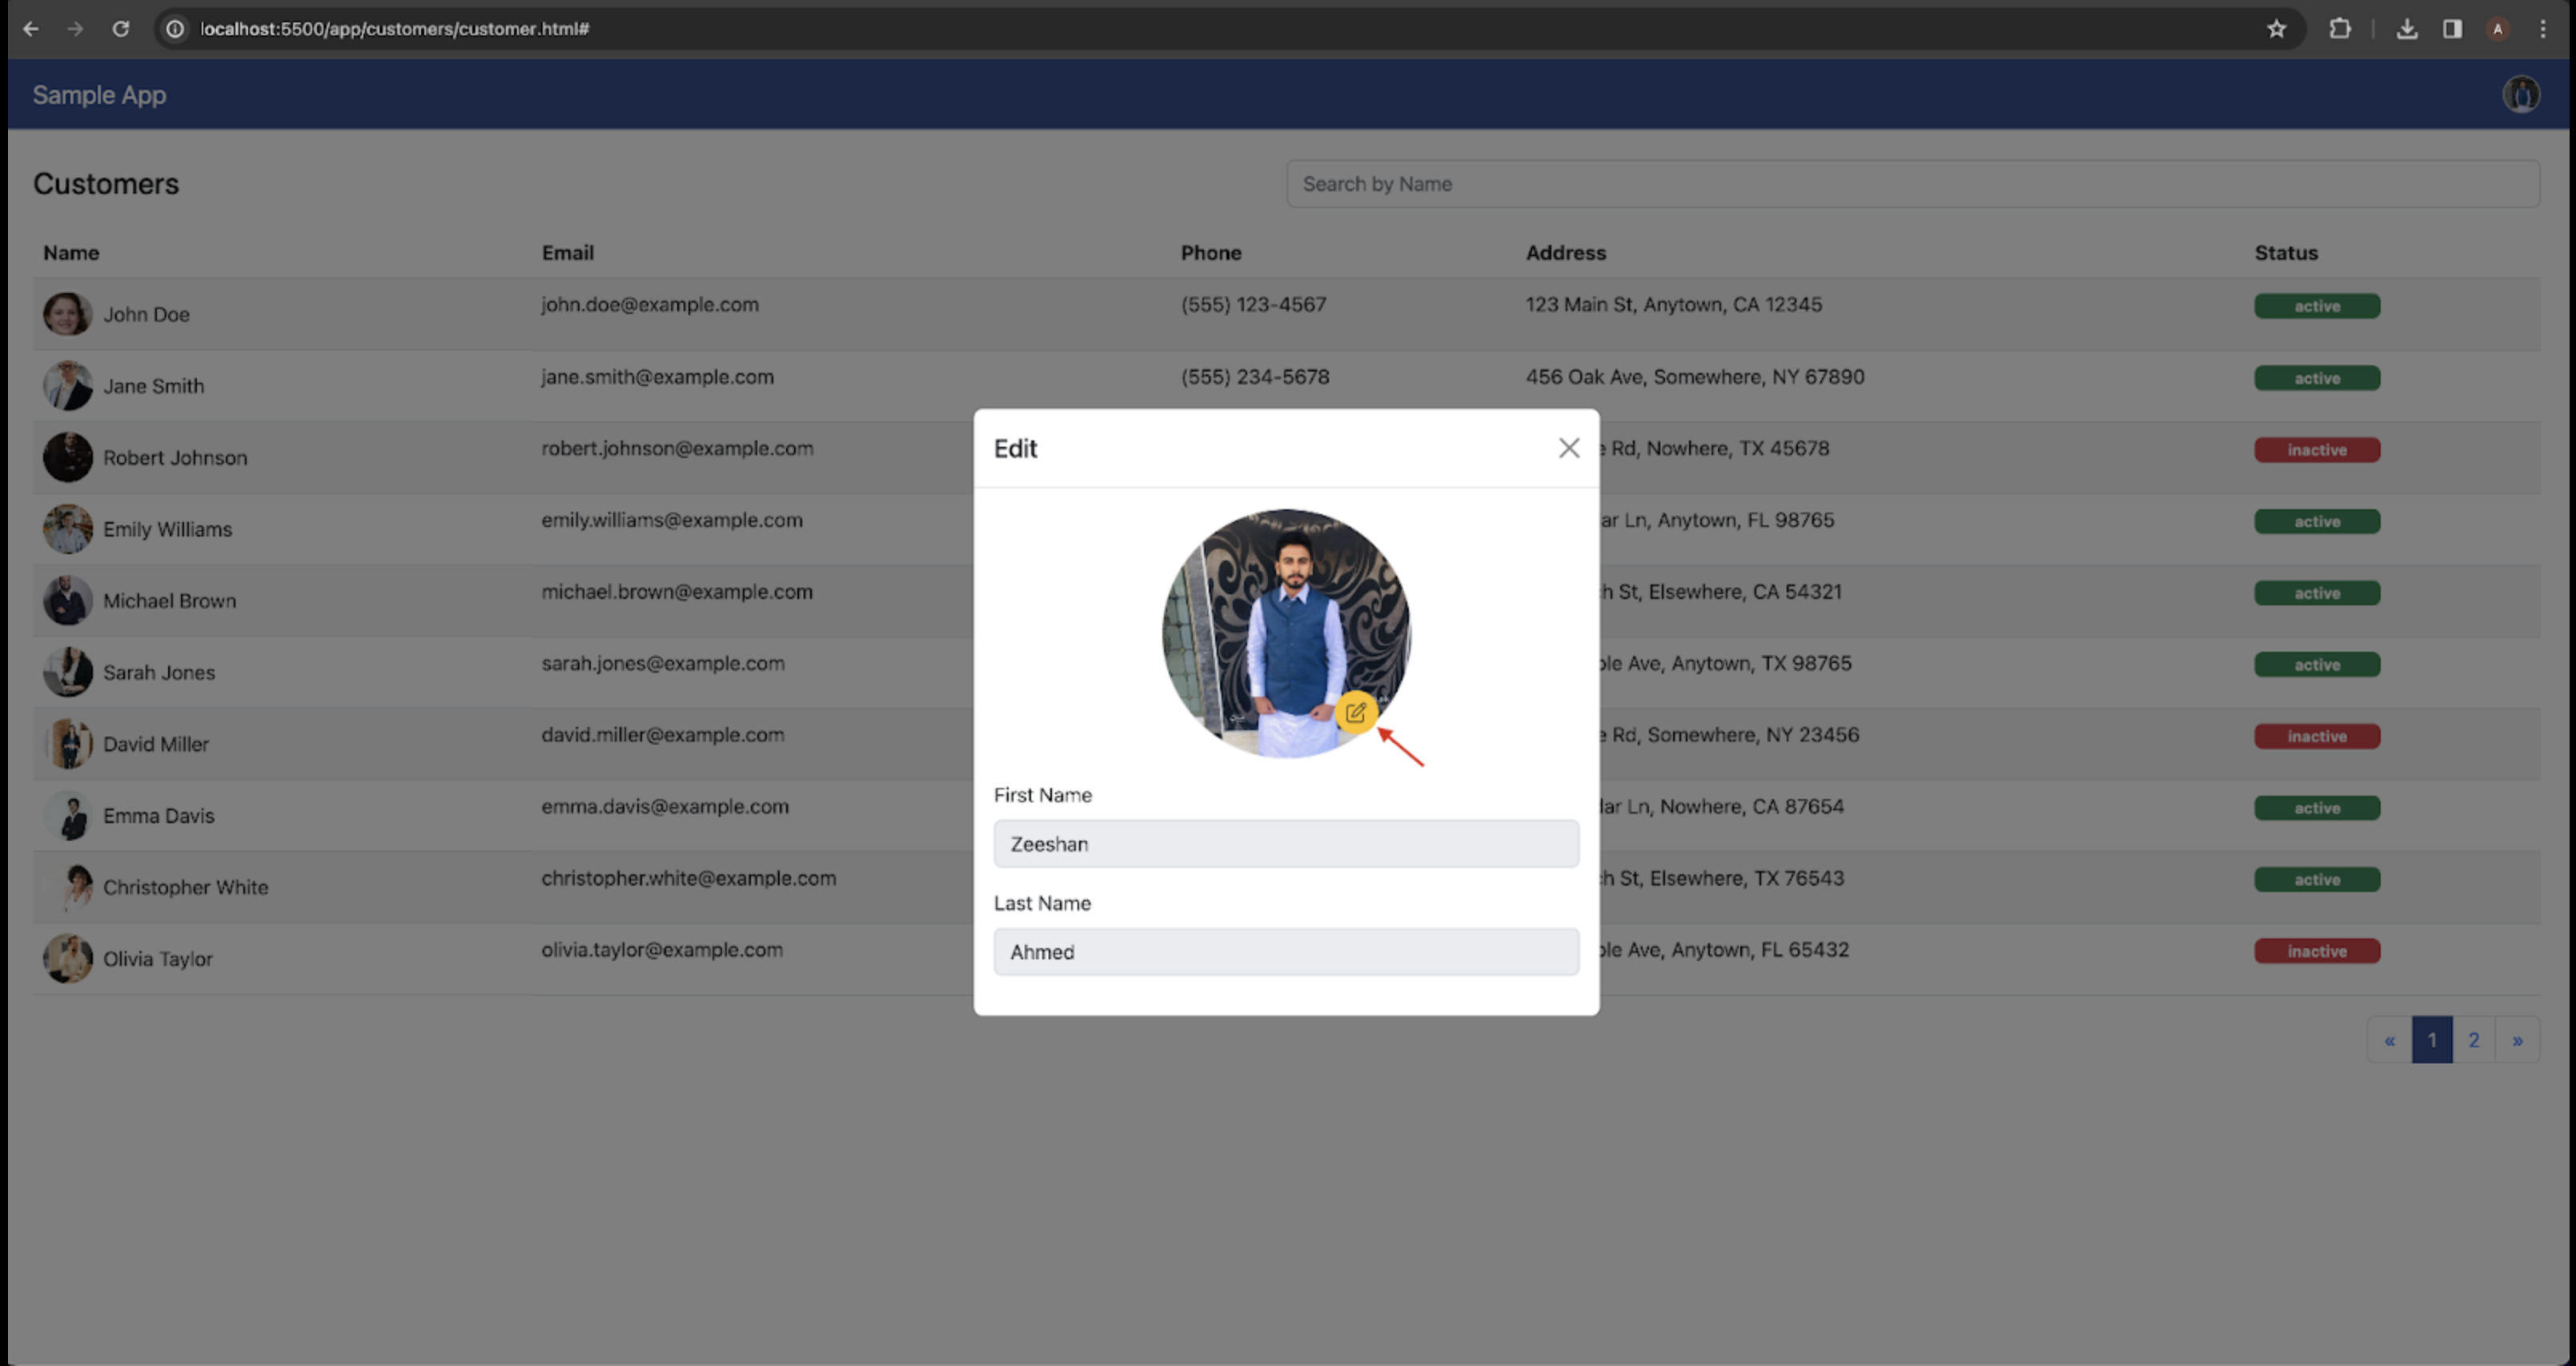Click previous page double-arrow button

coord(2389,1040)
